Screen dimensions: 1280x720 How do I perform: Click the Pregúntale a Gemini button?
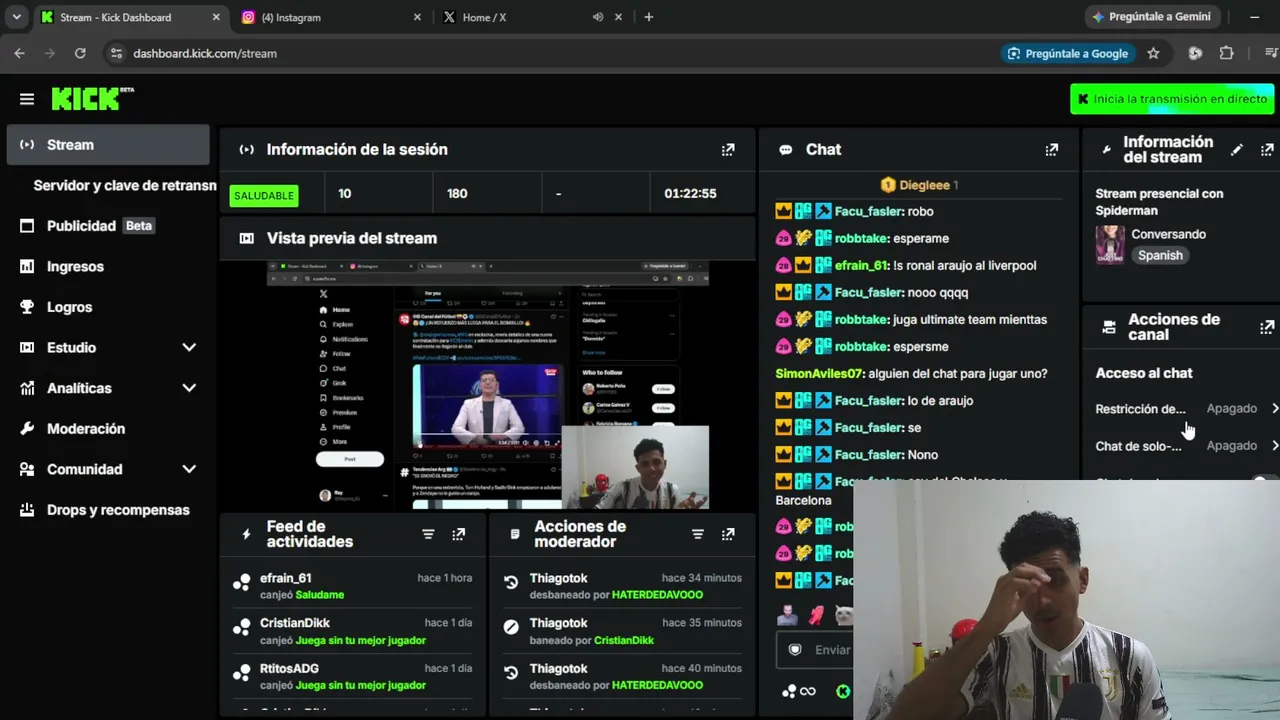1151,17
